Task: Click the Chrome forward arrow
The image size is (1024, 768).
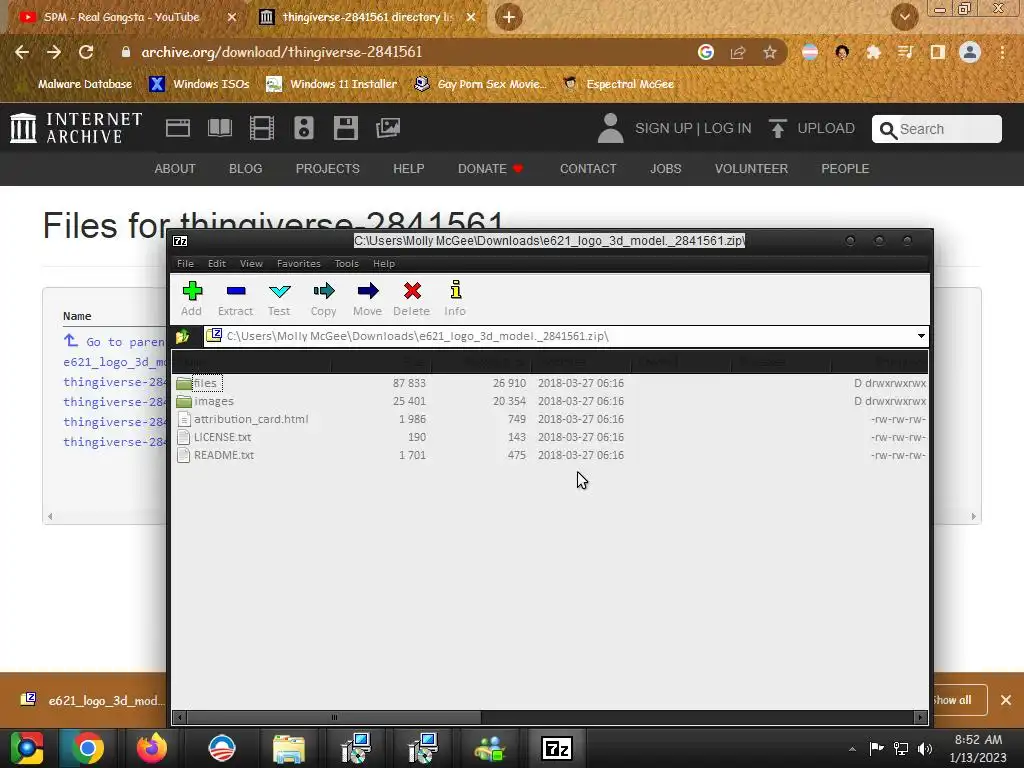Action: tap(54, 52)
